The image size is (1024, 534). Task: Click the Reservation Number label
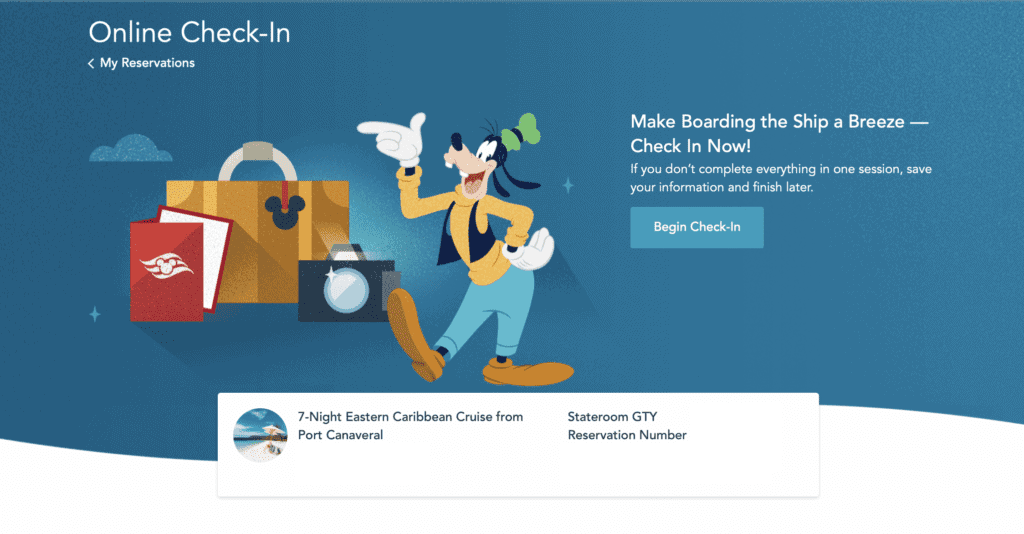627,435
